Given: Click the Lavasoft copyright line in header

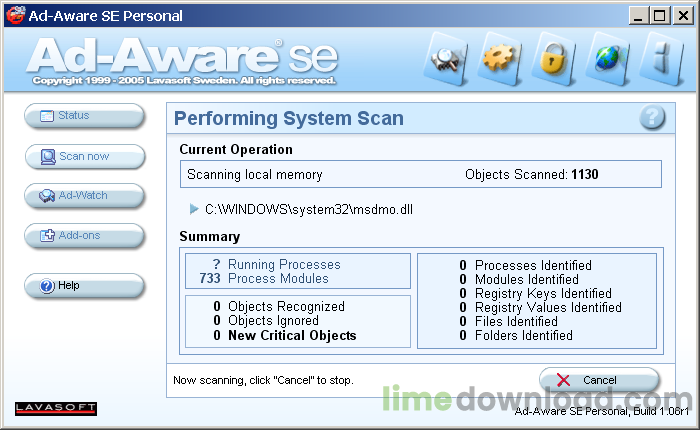Looking at the screenshot, I should (184, 80).
